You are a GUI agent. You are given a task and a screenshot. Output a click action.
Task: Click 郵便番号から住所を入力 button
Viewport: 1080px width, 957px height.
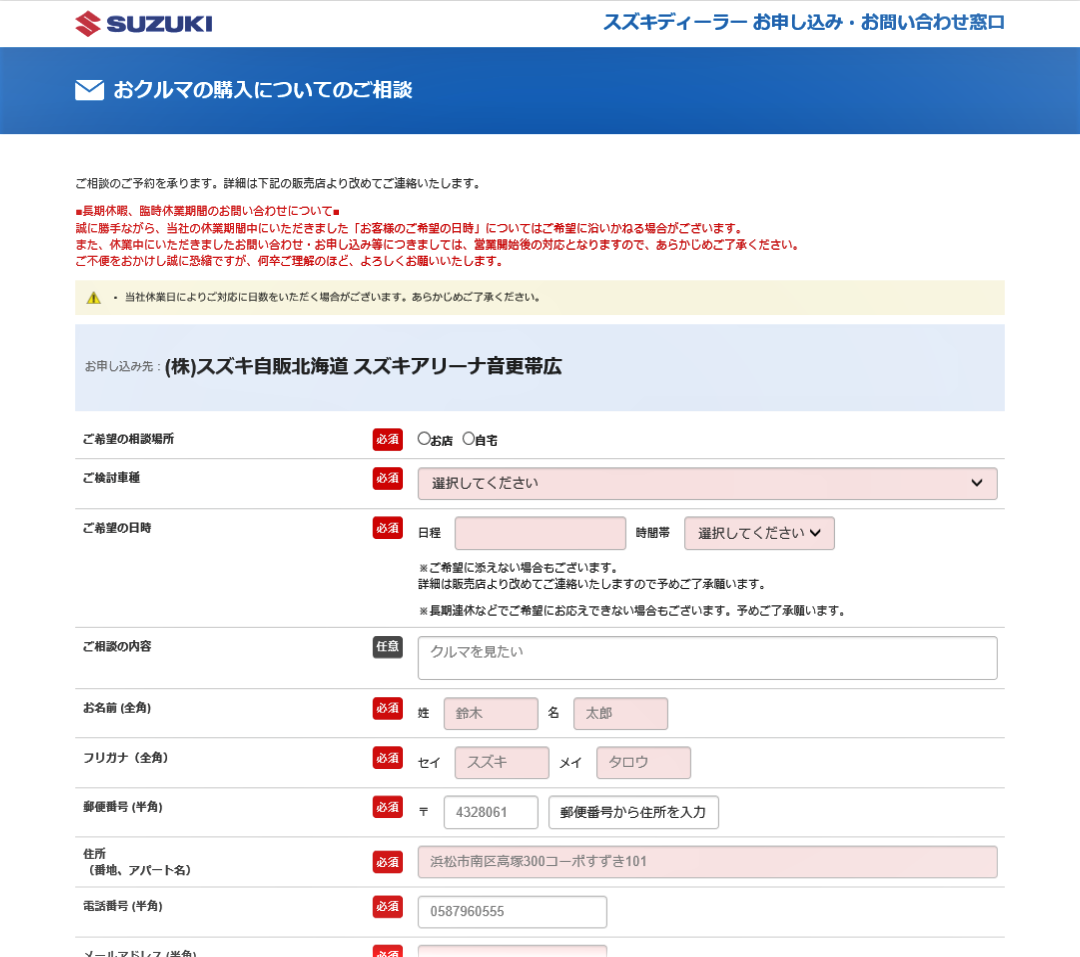coord(634,812)
